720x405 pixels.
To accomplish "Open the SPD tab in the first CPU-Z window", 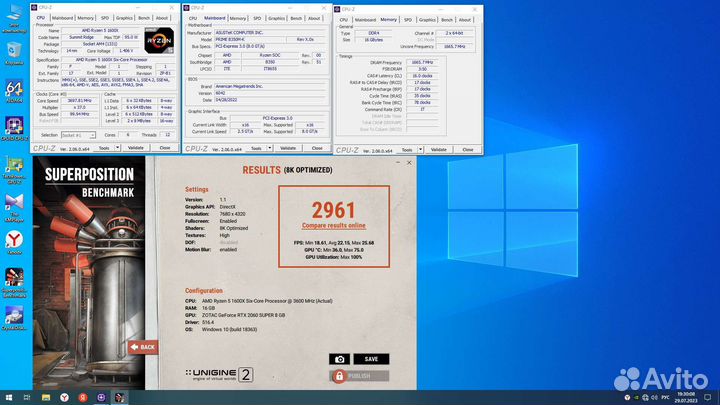I will pyautogui.click(x=105, y=18).
